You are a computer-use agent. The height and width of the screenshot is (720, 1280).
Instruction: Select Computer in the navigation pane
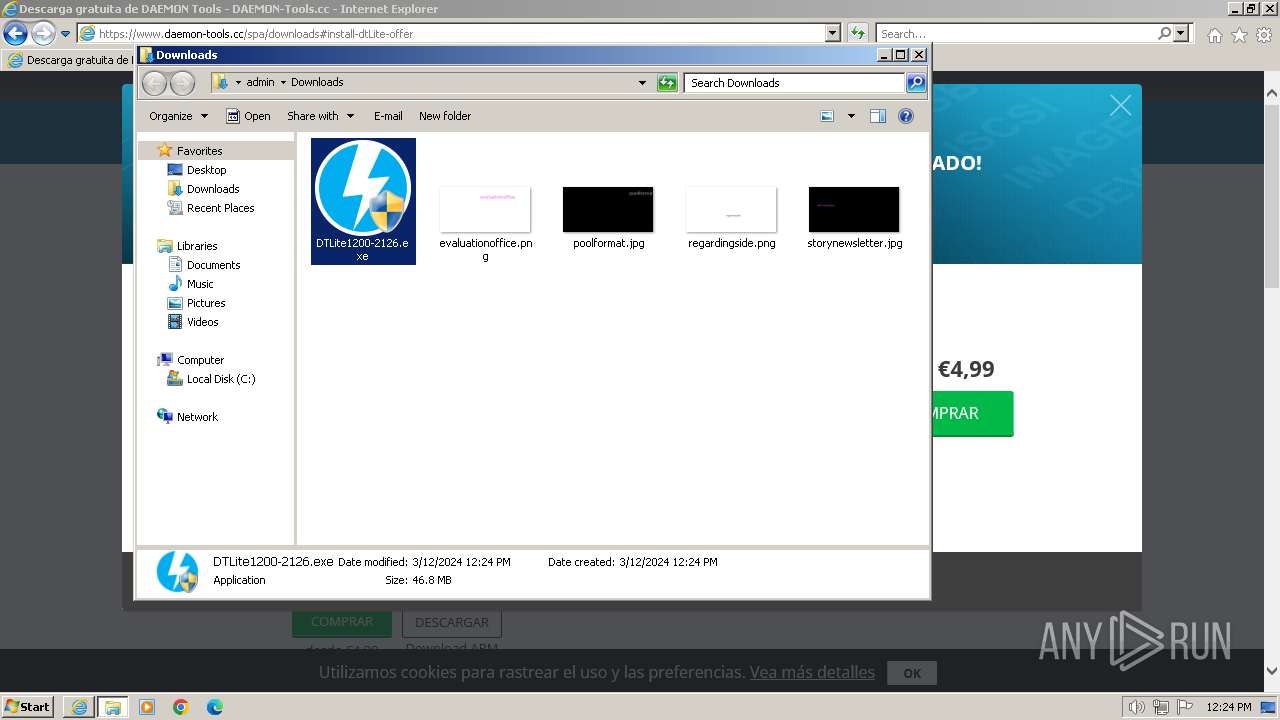pyautogui.click(x=200, y=360)
